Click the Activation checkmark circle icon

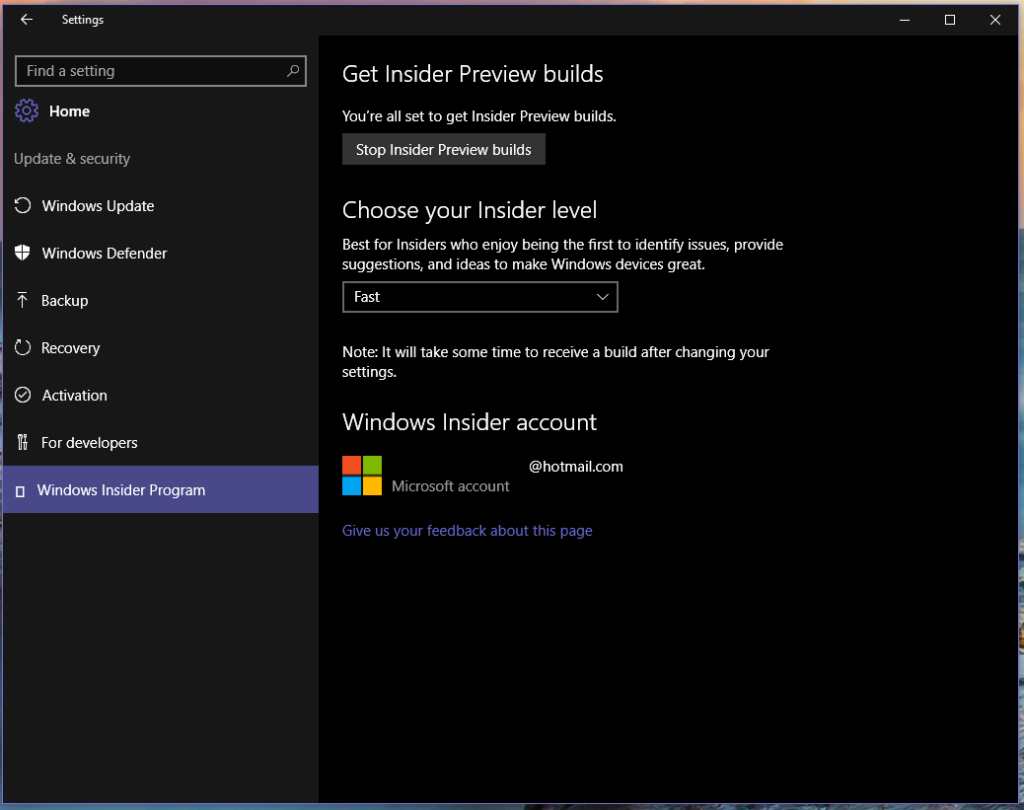[x=23, y=395]
